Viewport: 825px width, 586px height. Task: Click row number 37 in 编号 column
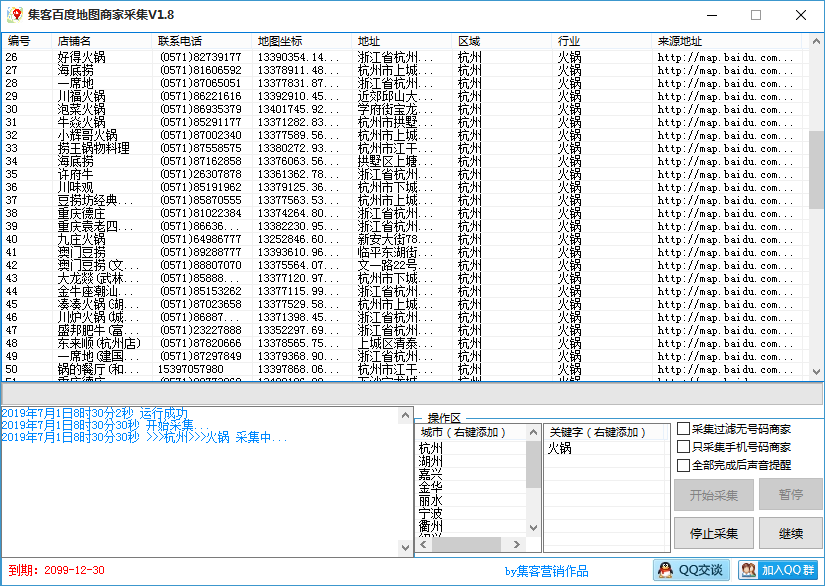[12, 200]
